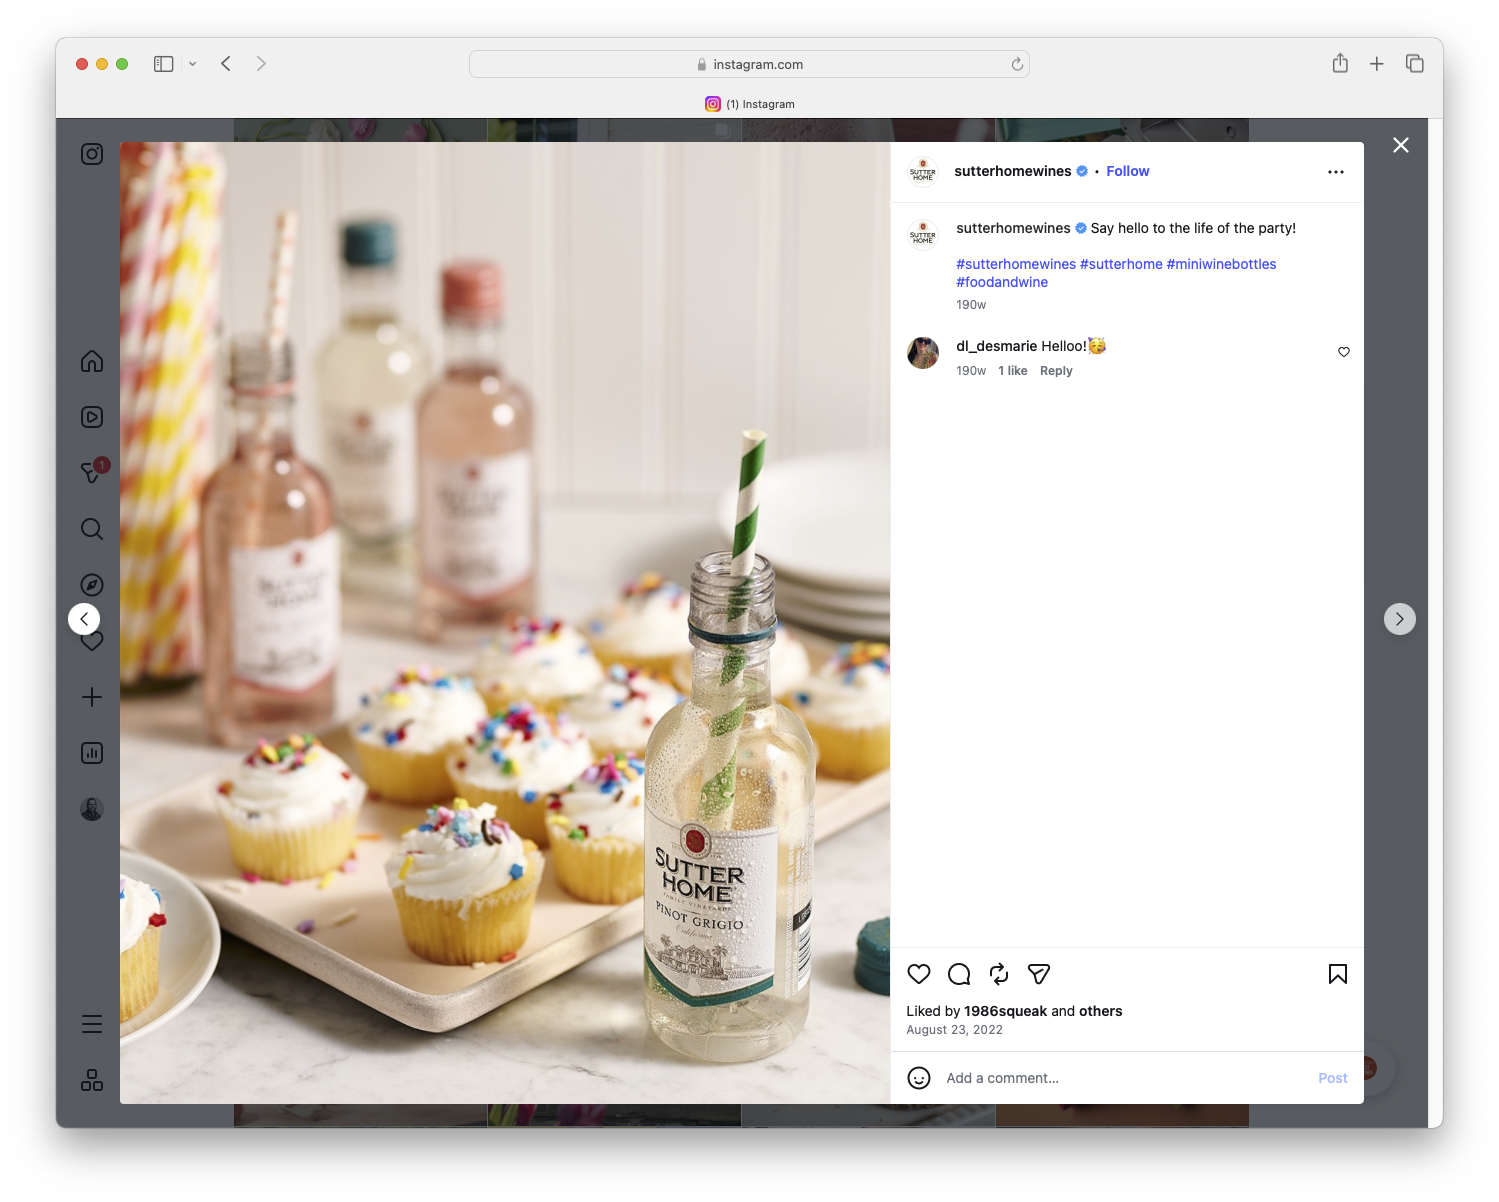Open Search magnifier icon in sidebar

point(92,529)
